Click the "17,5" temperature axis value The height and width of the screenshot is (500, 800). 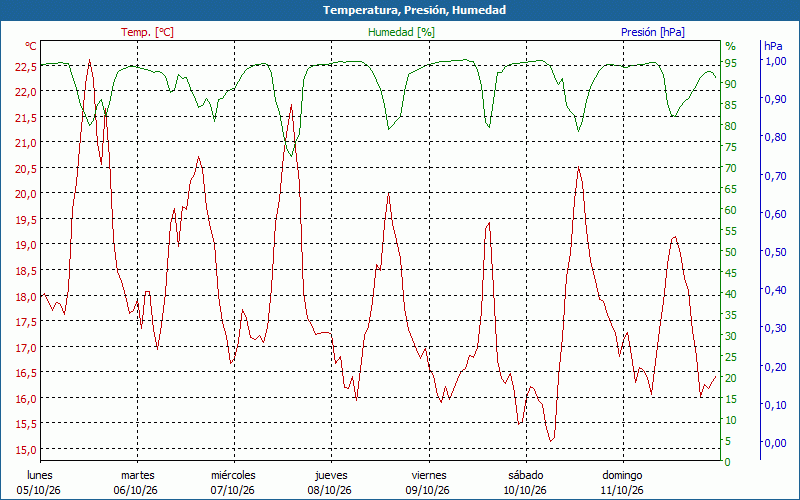tap(27, 322)
